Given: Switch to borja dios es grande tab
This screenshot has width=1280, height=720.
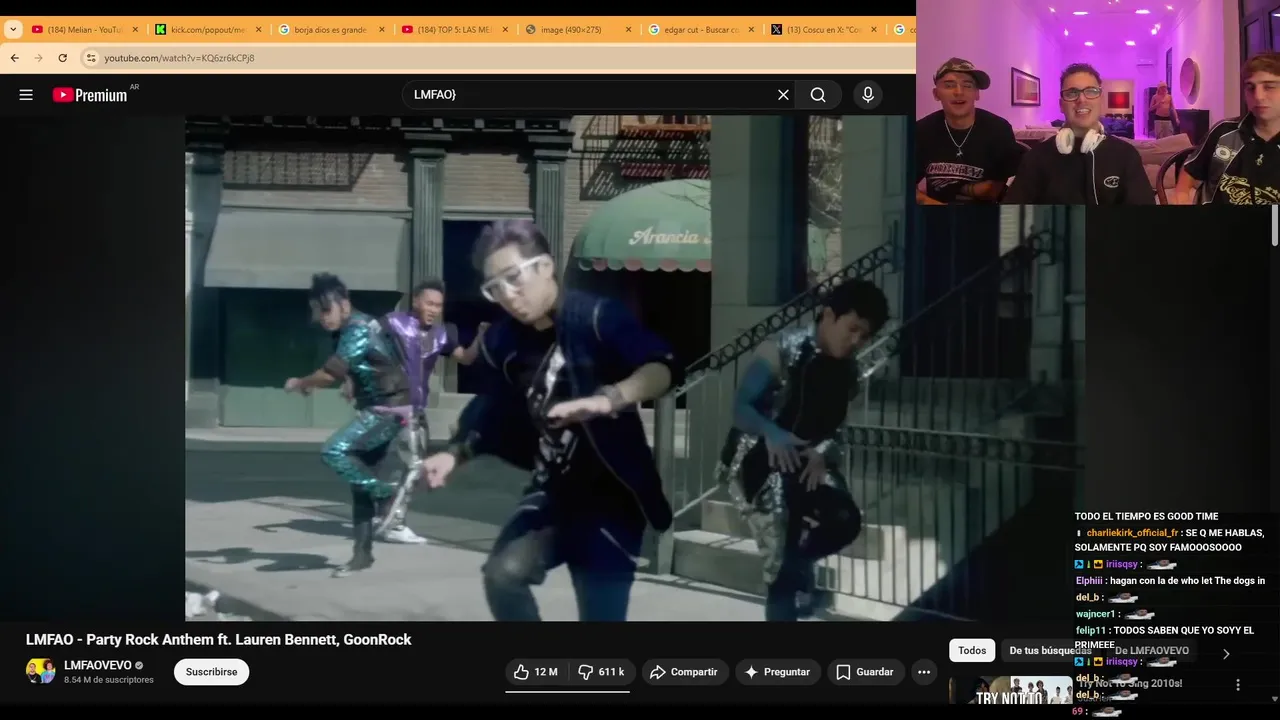Looking at the screenshot, I should coord(331,30).
